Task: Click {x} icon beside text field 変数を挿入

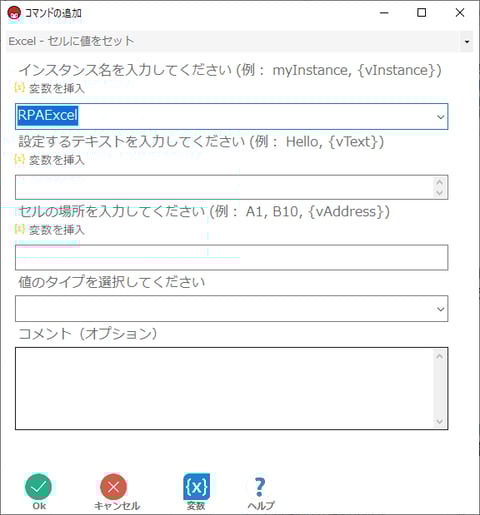Action: (x=20, y=159)
